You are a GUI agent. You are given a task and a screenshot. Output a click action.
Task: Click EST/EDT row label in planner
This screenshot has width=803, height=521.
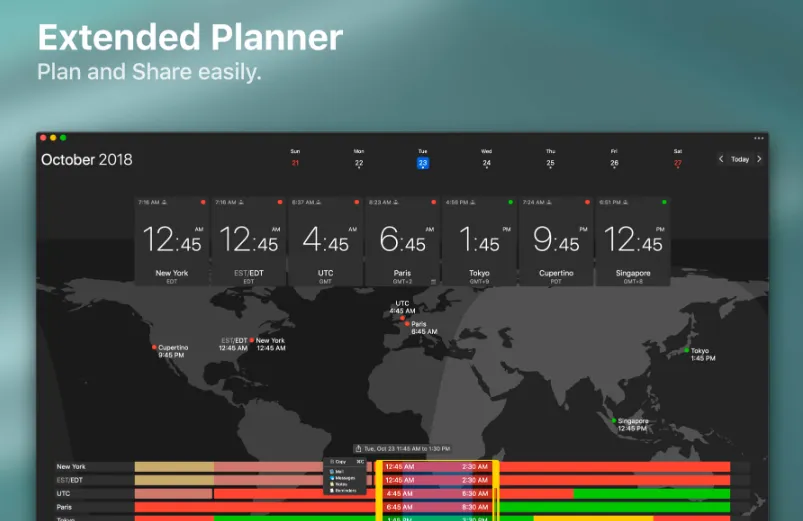pos(69,480)
